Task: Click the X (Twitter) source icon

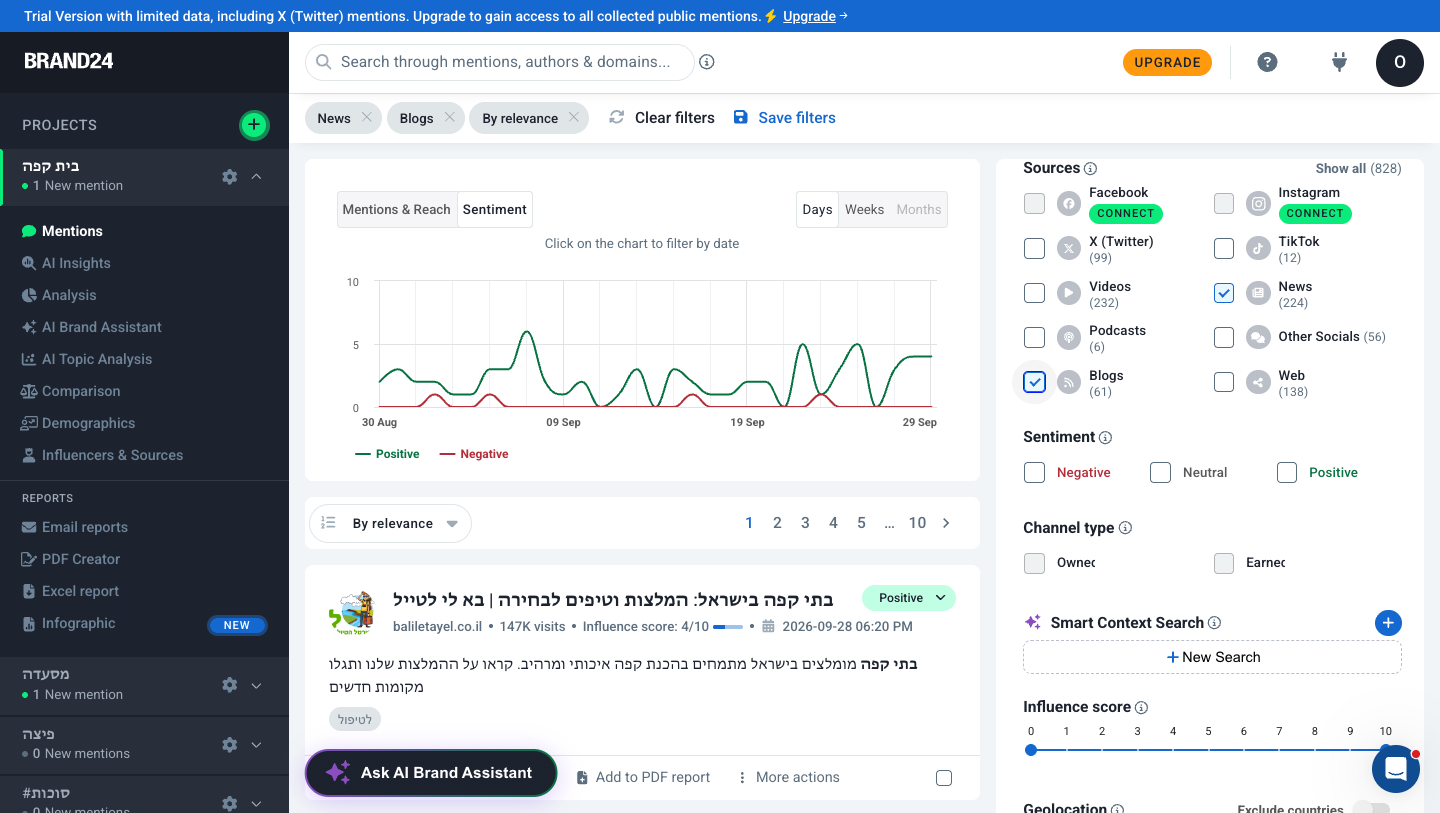Action: point(1069,248)
